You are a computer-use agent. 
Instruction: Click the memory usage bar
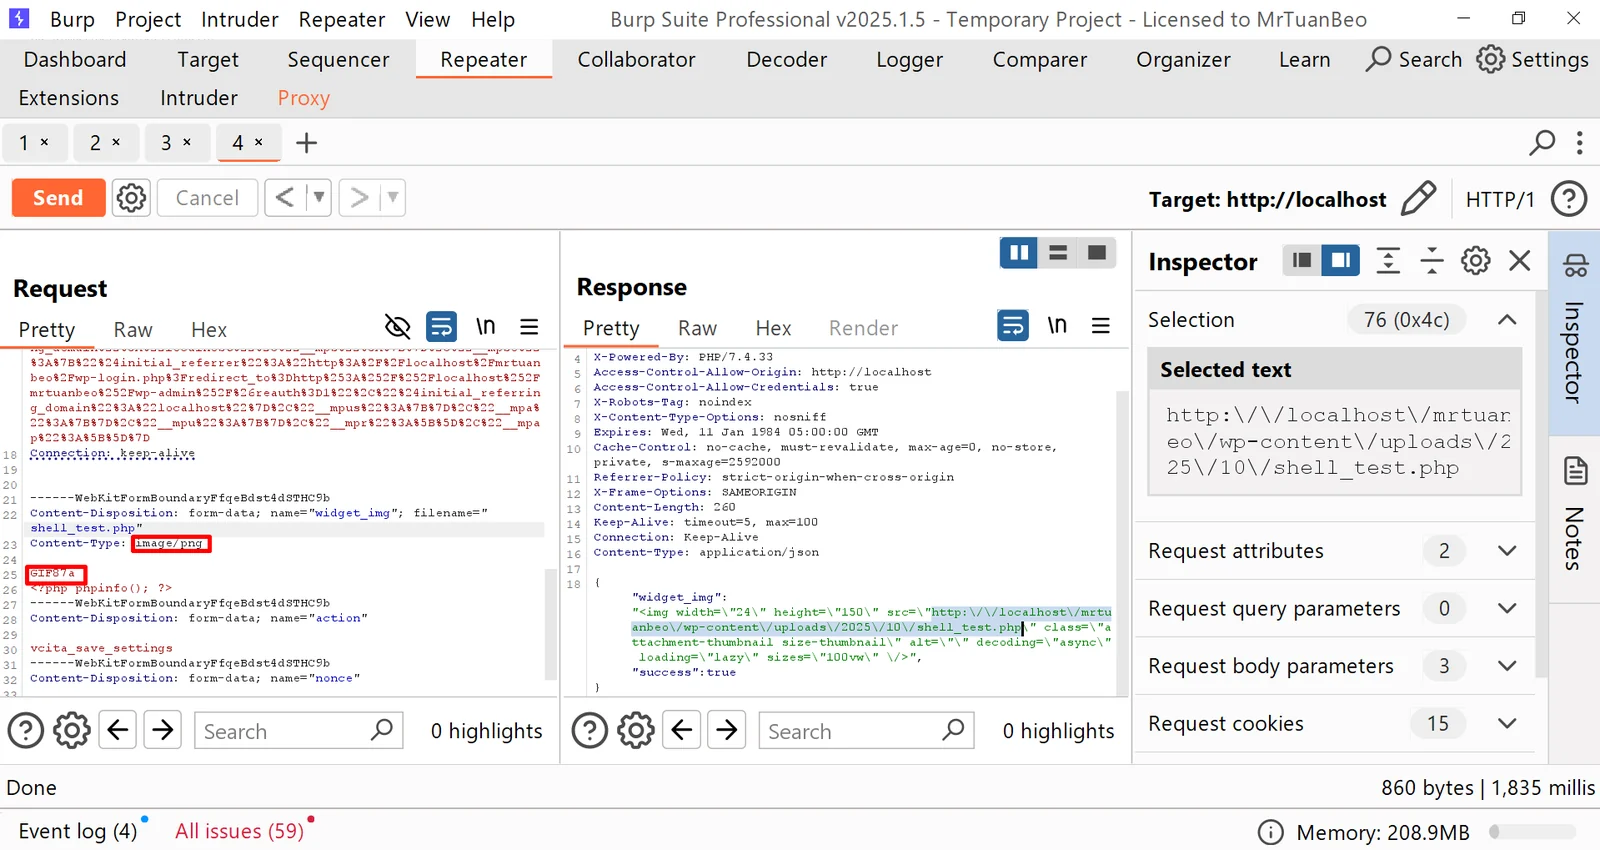(x=1532, y=832)
